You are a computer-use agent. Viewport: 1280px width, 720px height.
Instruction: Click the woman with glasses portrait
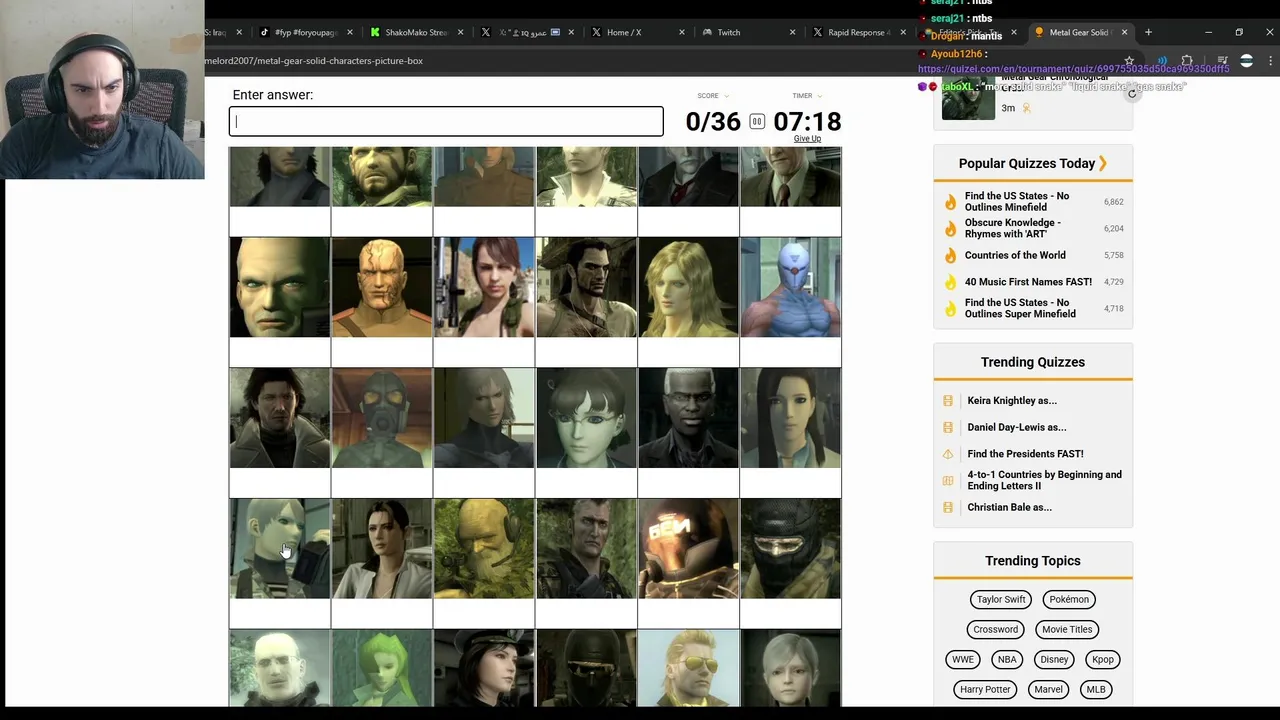(586, 418)
